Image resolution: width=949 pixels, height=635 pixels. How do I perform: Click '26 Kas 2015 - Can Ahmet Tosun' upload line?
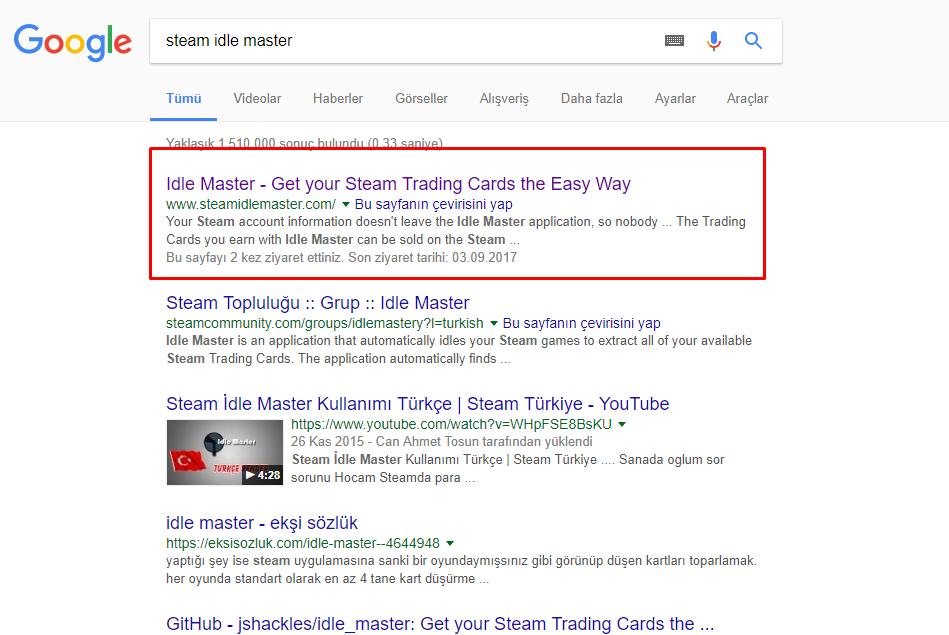point(441,441)
